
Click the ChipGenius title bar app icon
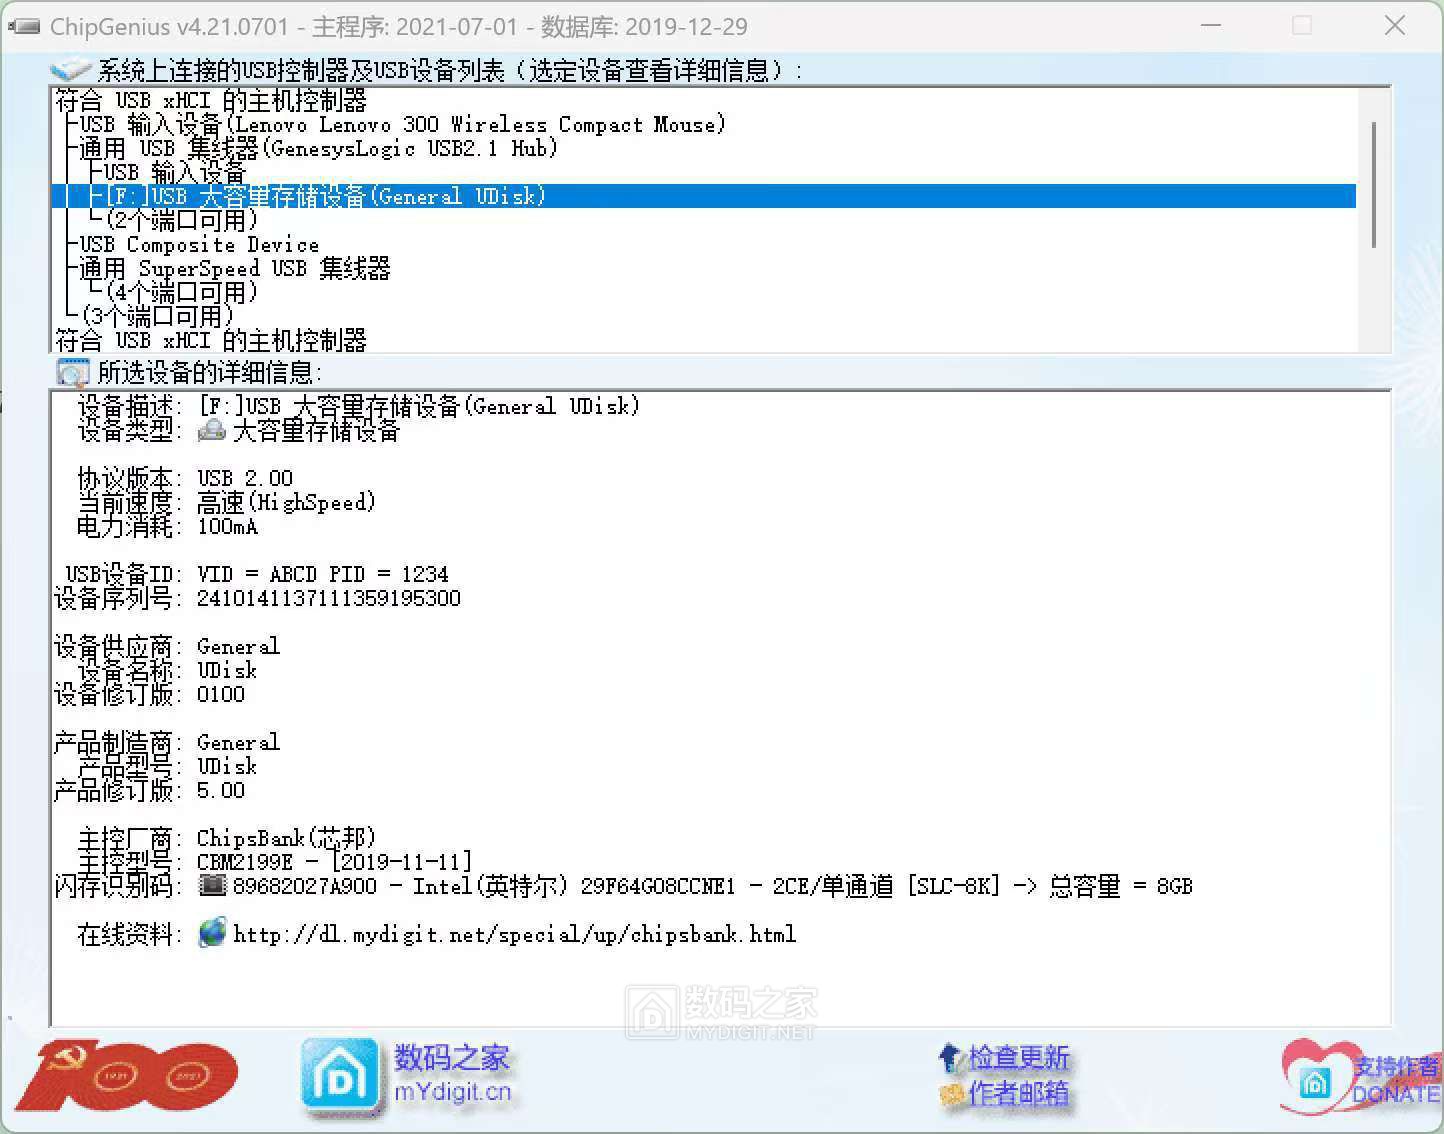(24, 26)
